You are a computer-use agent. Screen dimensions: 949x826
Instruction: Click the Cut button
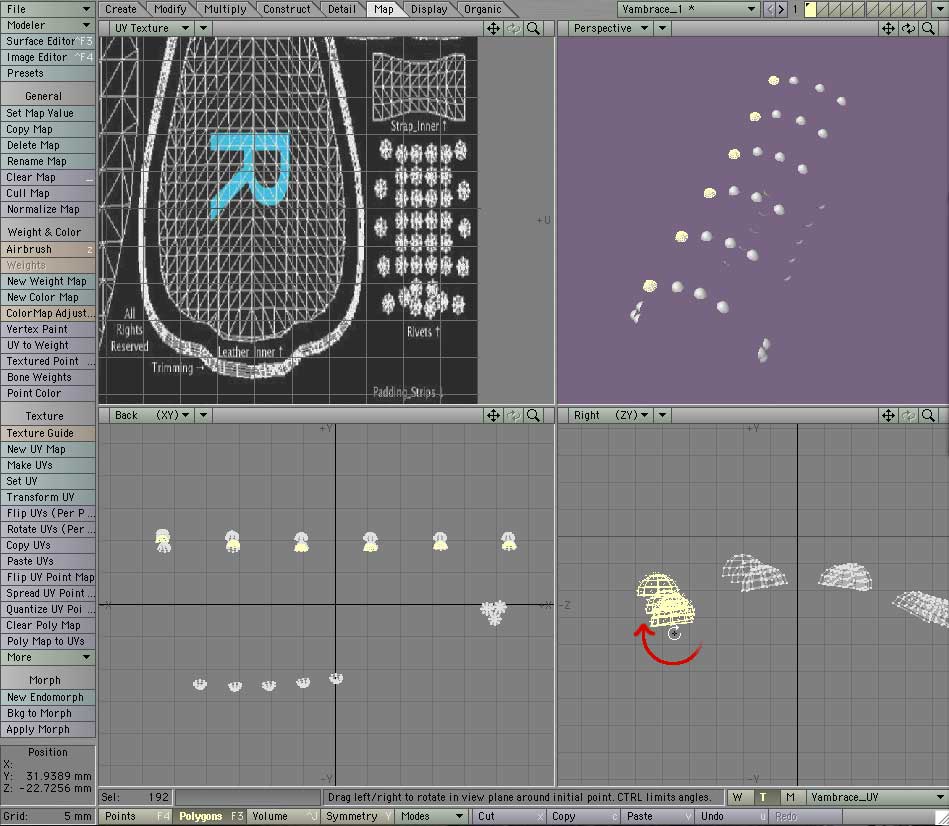pos(508,816)
